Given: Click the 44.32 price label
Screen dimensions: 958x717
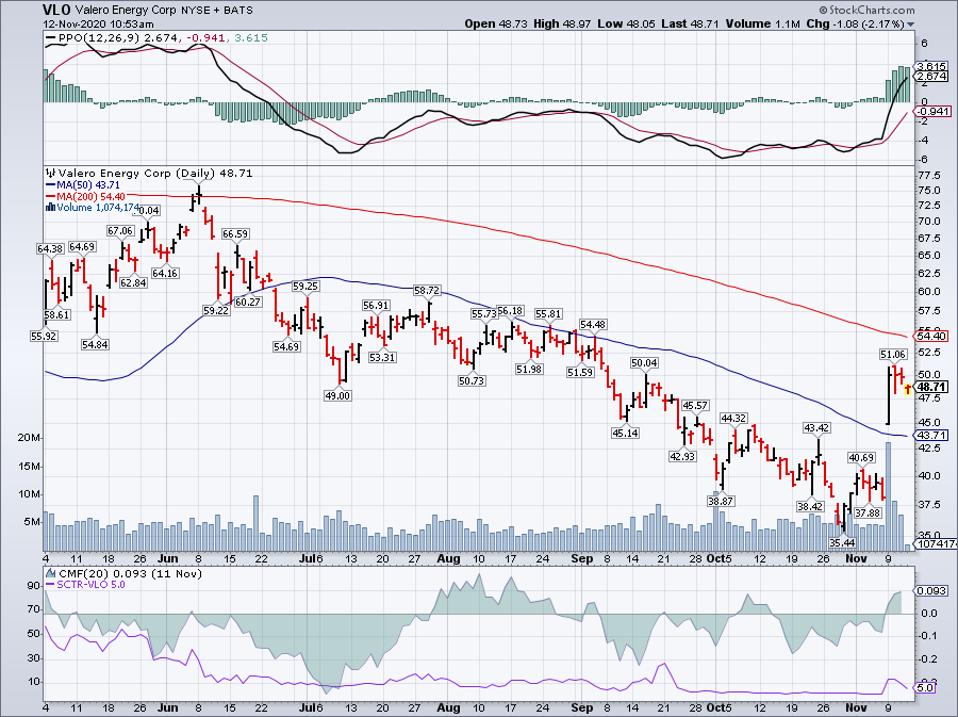Looking at the screenshot, I should pyautogui.click(x=734, y=418).
